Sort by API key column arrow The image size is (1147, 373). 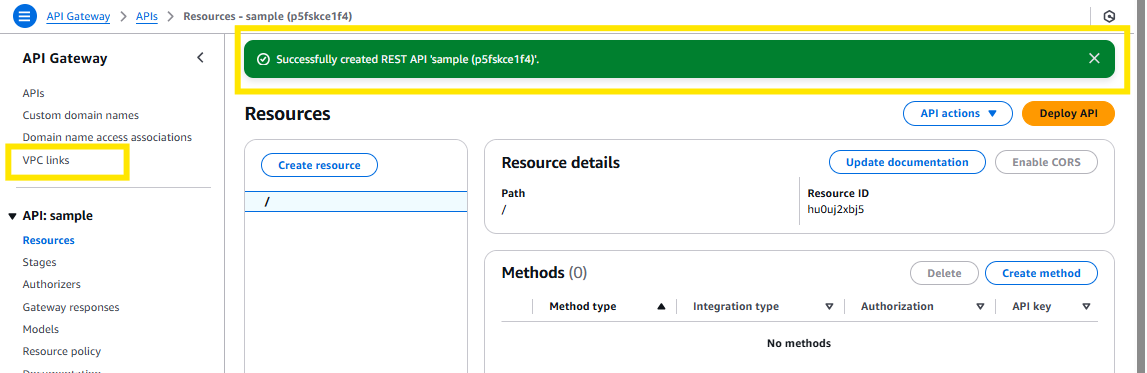[x=1086, y=306]
